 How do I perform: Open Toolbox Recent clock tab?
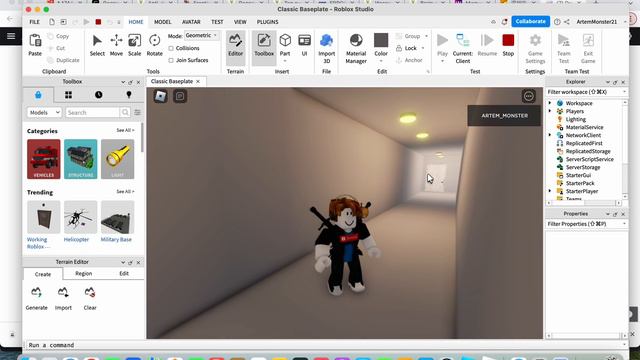point(98,95)
